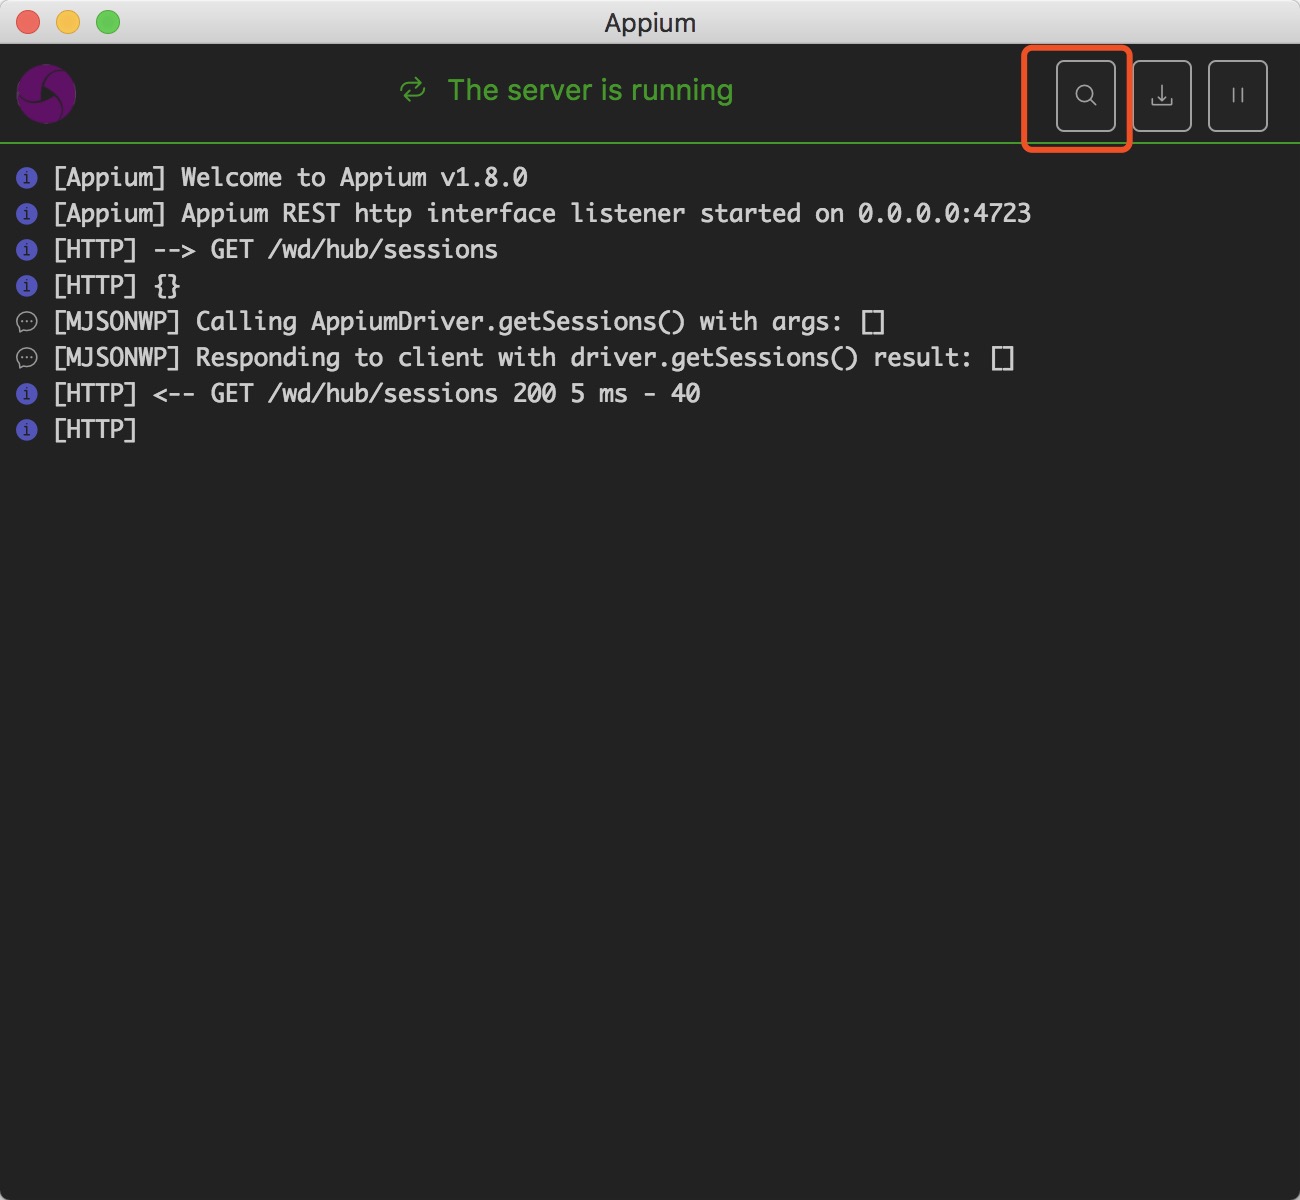Click info icon next to REST http listener line
Viewport: 1300px width, 1200px height.
click(27, 214)
